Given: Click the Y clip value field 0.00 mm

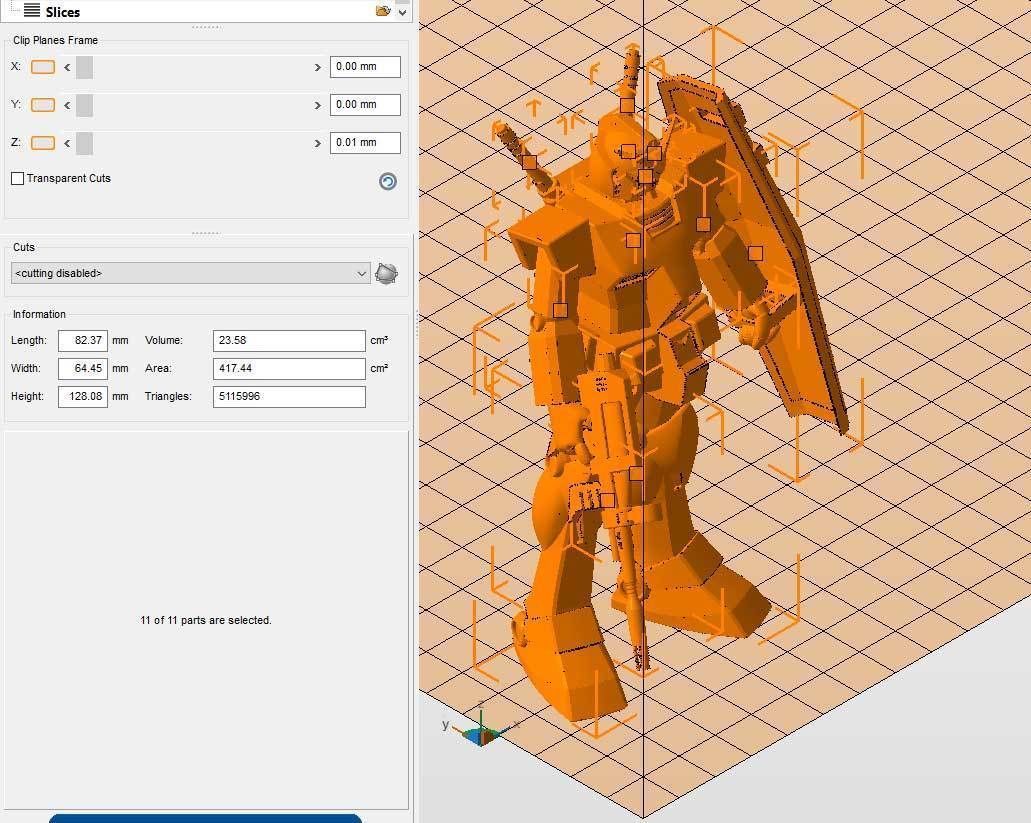Looking at the screenshot, I should pos(365,105).
